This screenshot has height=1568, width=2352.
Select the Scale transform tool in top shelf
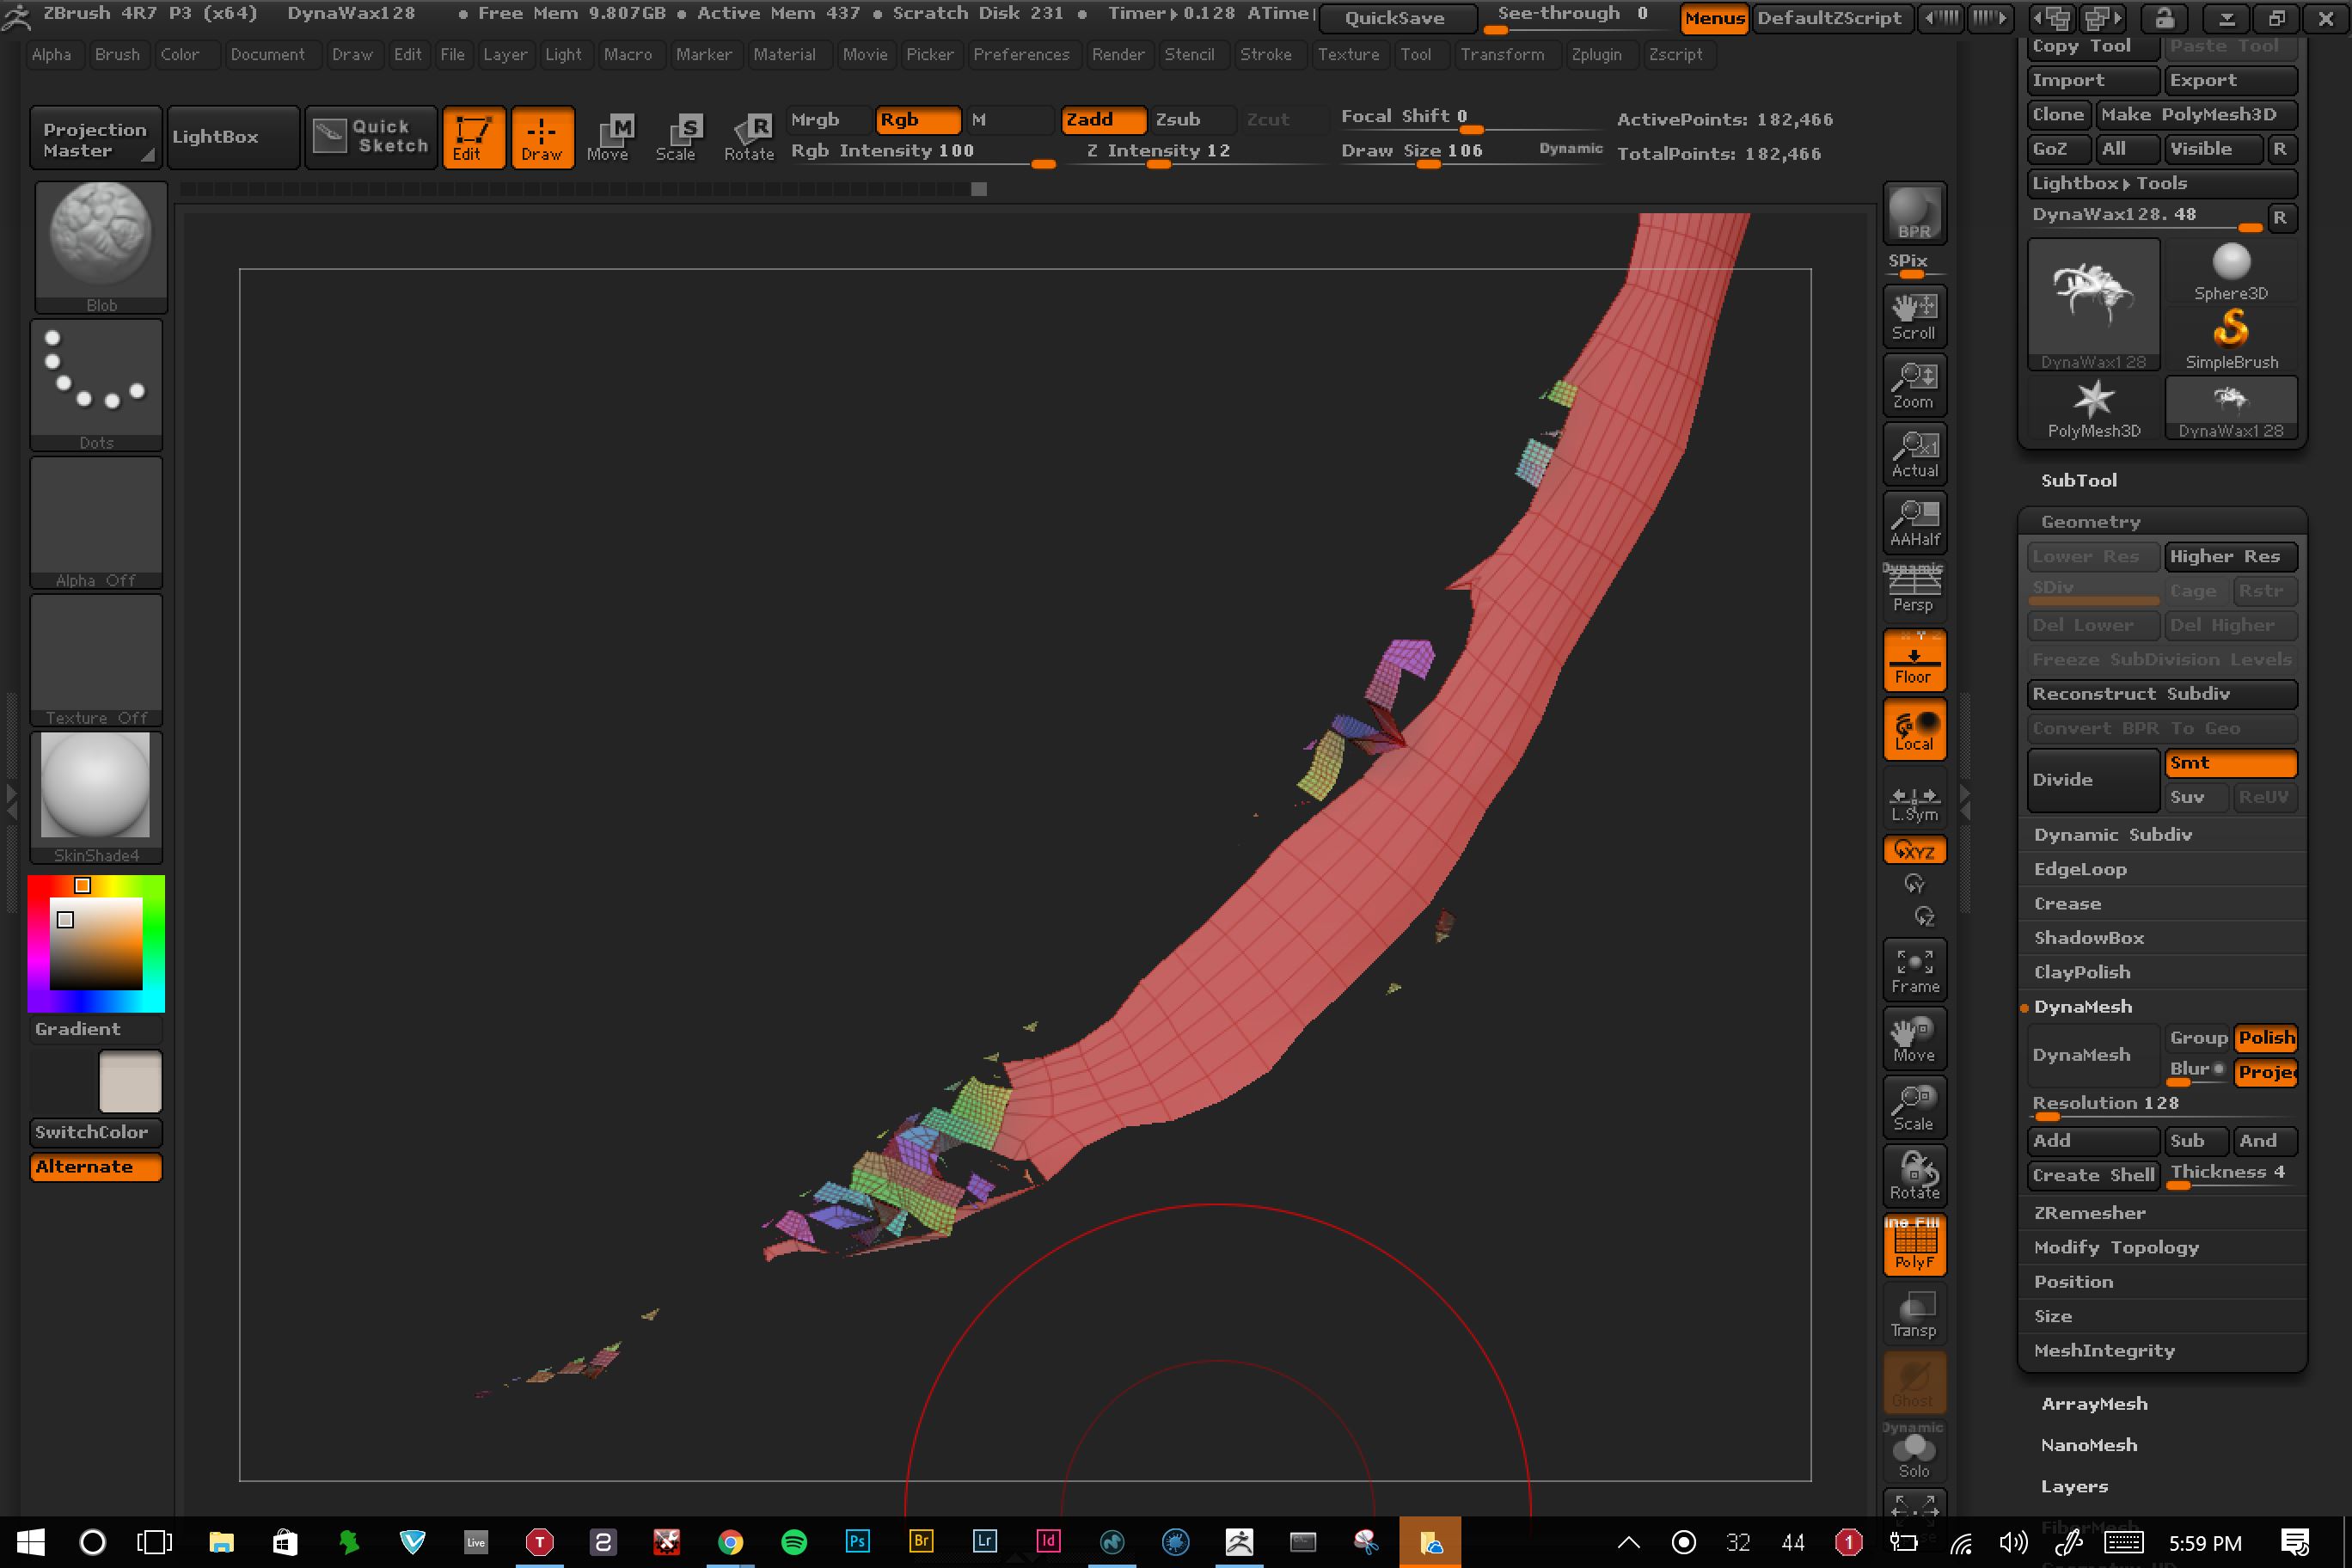click(677, 137)
